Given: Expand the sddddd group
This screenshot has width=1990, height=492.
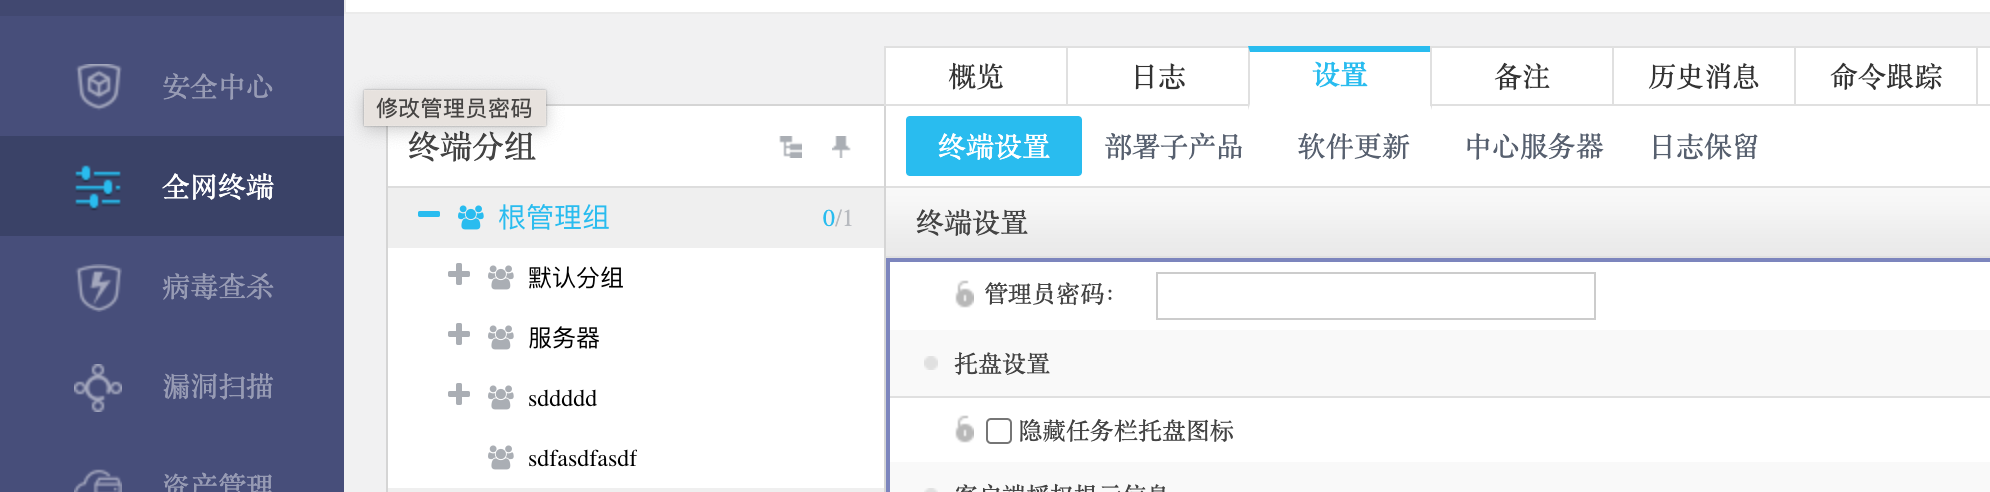Looking at the screenshot, I should click(459, 394).
